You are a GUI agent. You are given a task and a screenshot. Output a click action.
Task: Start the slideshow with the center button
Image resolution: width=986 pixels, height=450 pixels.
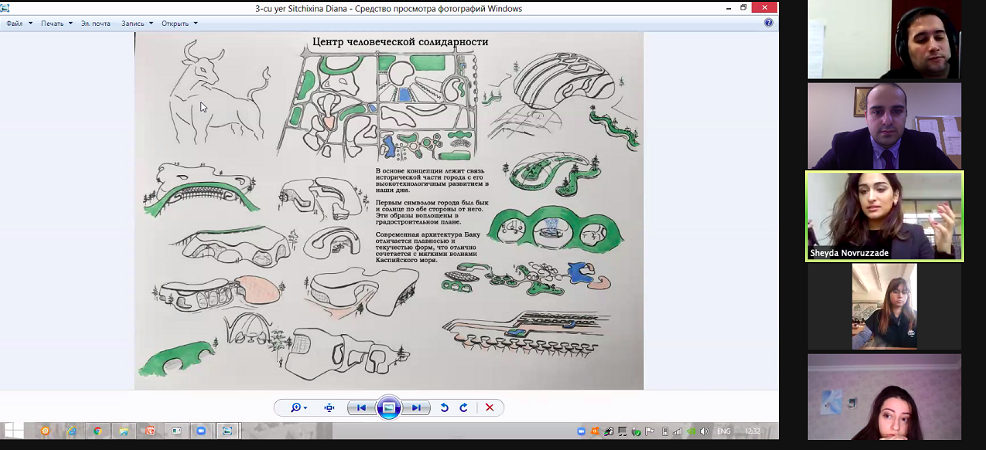(x=389, y=407)
